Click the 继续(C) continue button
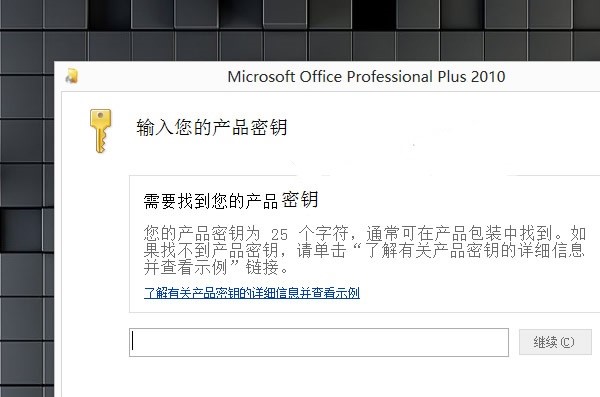The width and height of the screenshot is (600, 397). click(554, 342)
